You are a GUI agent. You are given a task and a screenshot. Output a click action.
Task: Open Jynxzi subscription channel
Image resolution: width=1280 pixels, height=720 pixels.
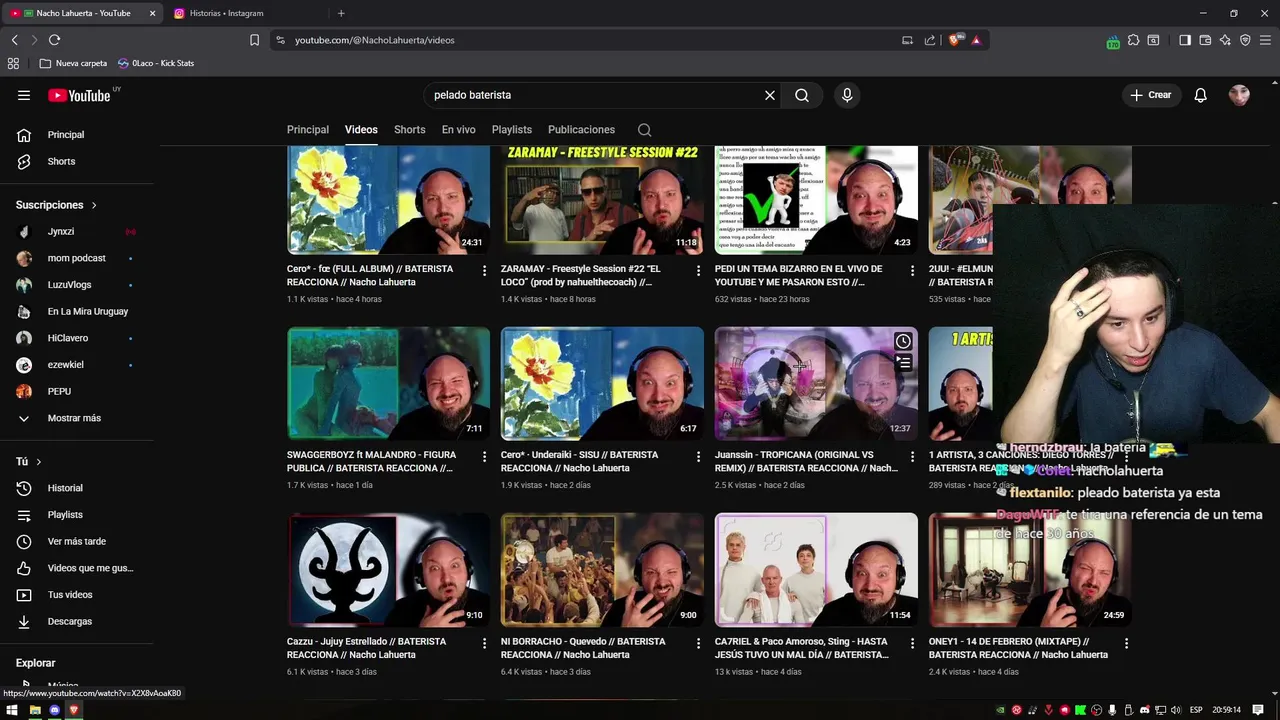click(76, 231)
